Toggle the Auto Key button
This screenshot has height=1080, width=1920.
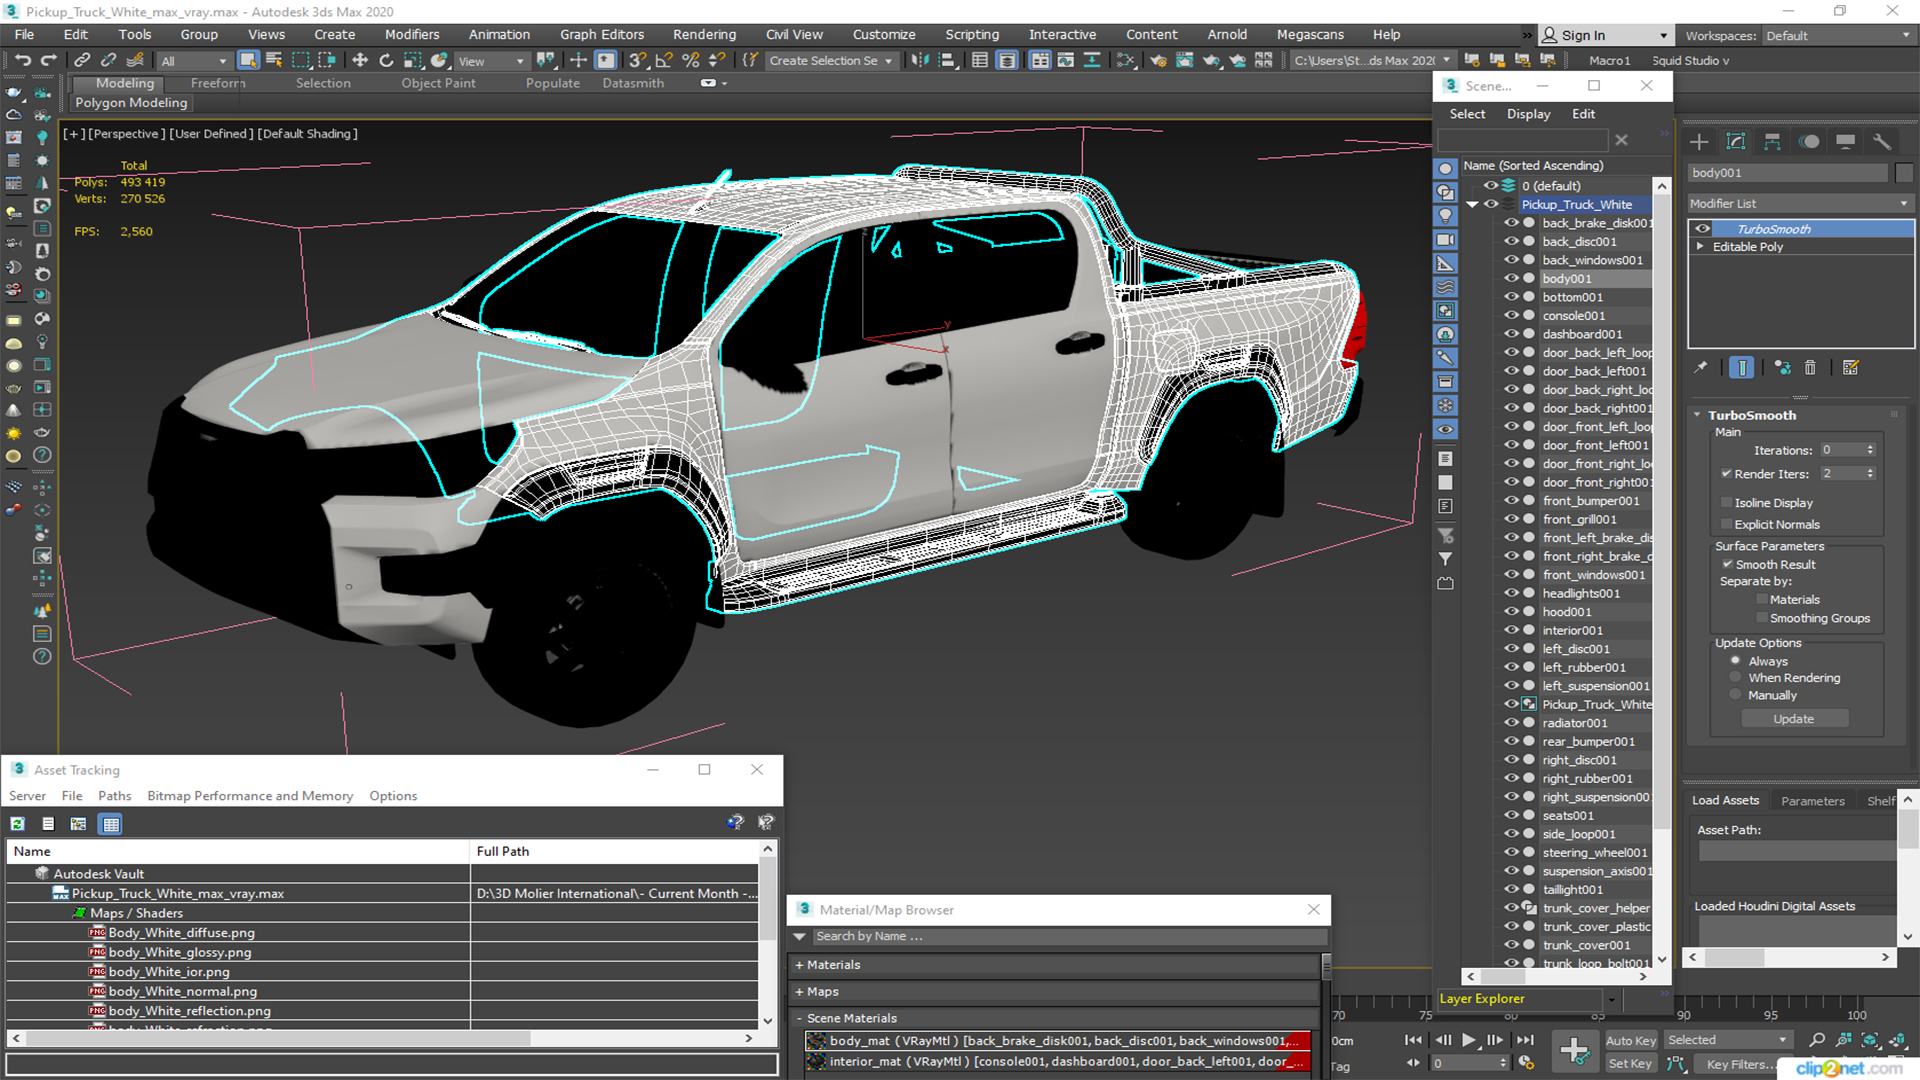[1631, 1041]
